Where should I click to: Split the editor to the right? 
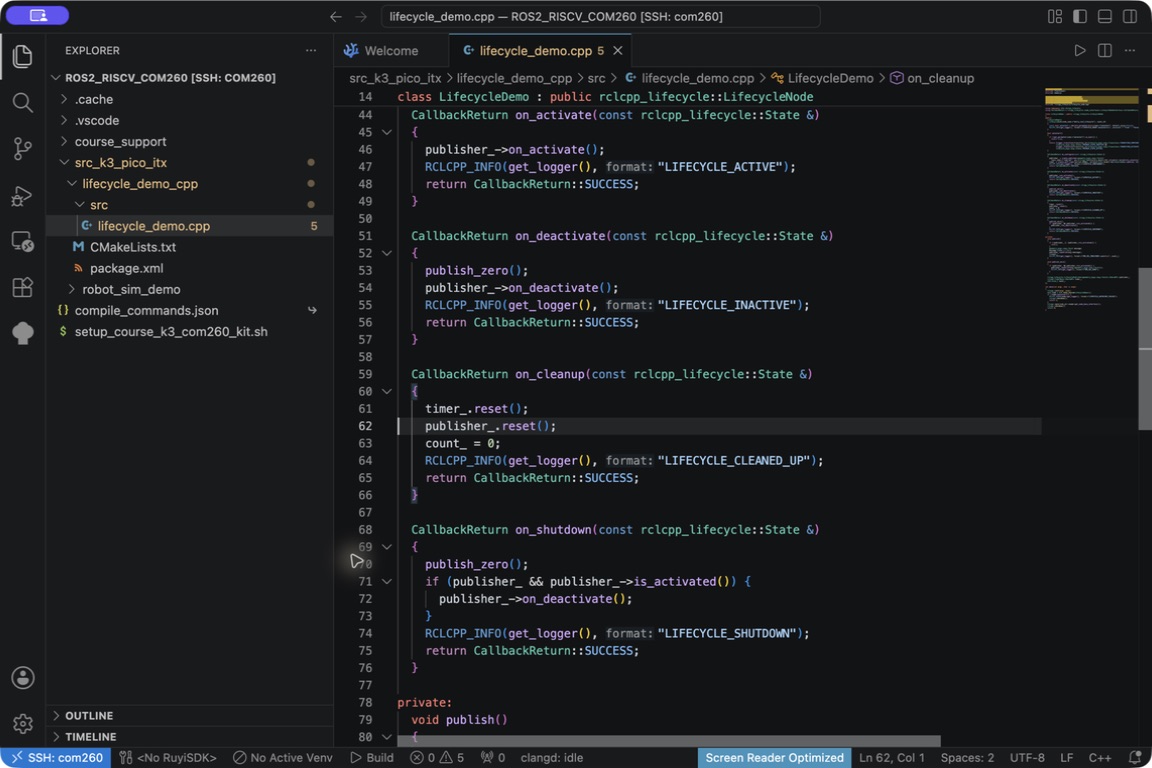click(x=1104, y=51)
